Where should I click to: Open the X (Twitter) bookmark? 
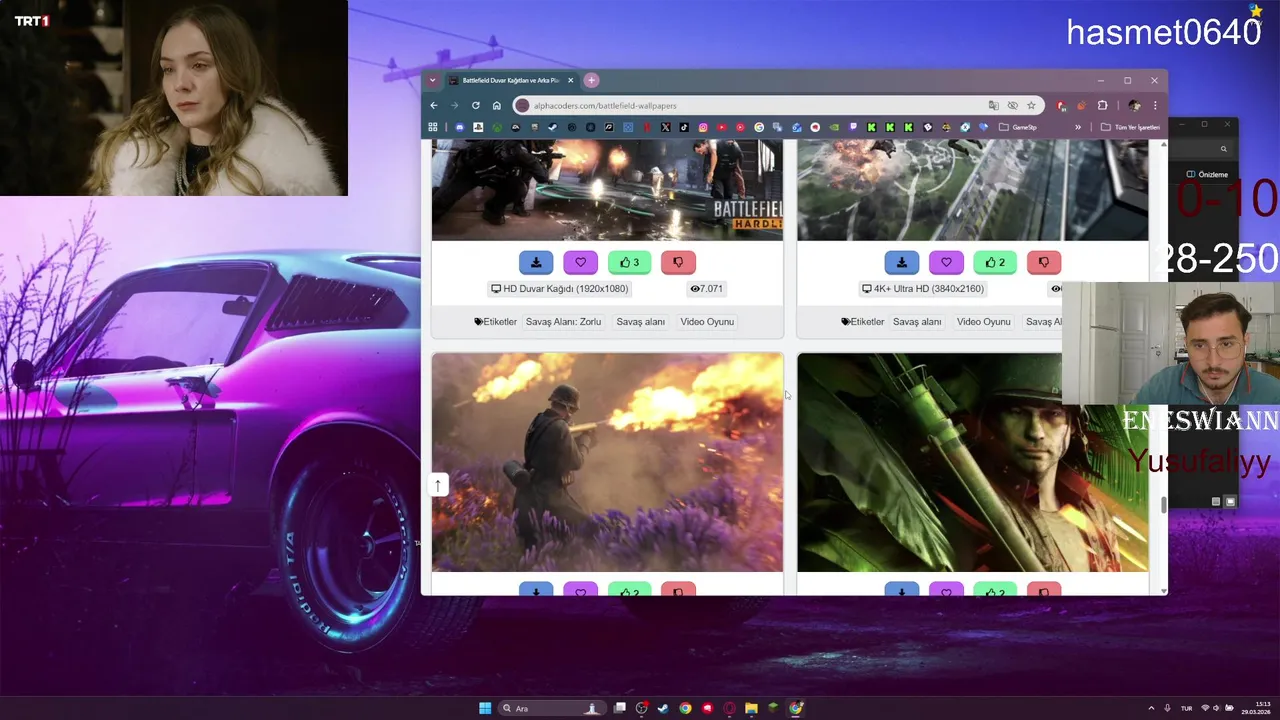pos(665,127)
